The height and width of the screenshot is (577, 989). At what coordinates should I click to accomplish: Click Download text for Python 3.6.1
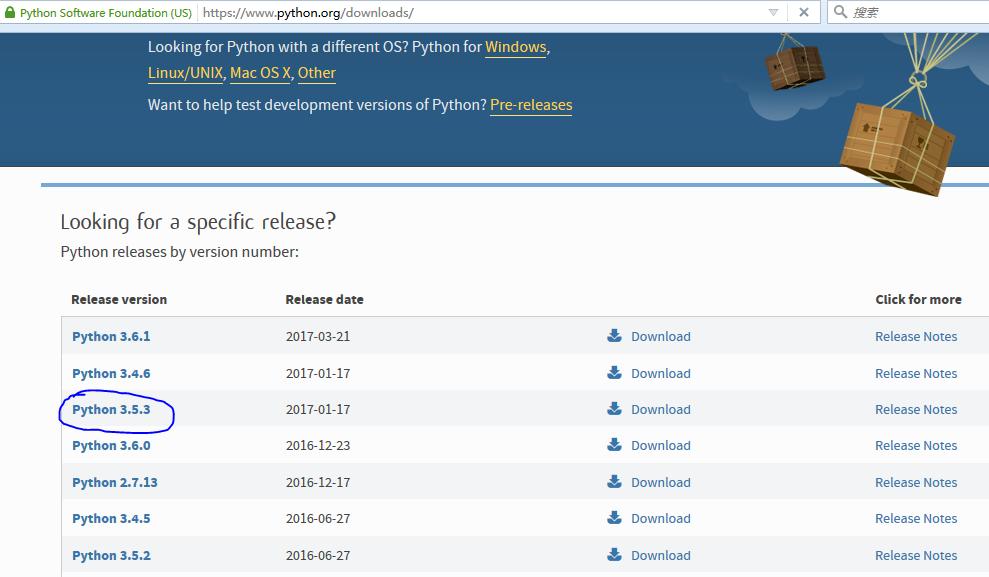(661, 337)
